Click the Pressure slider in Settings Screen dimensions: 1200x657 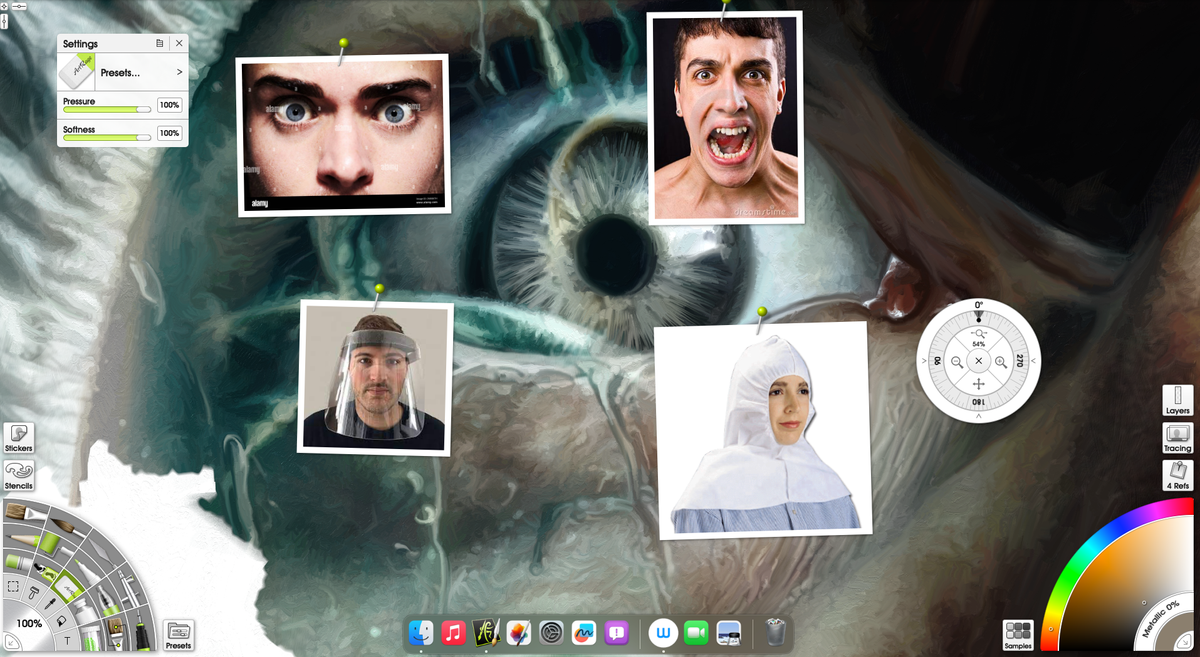point(107,106)
